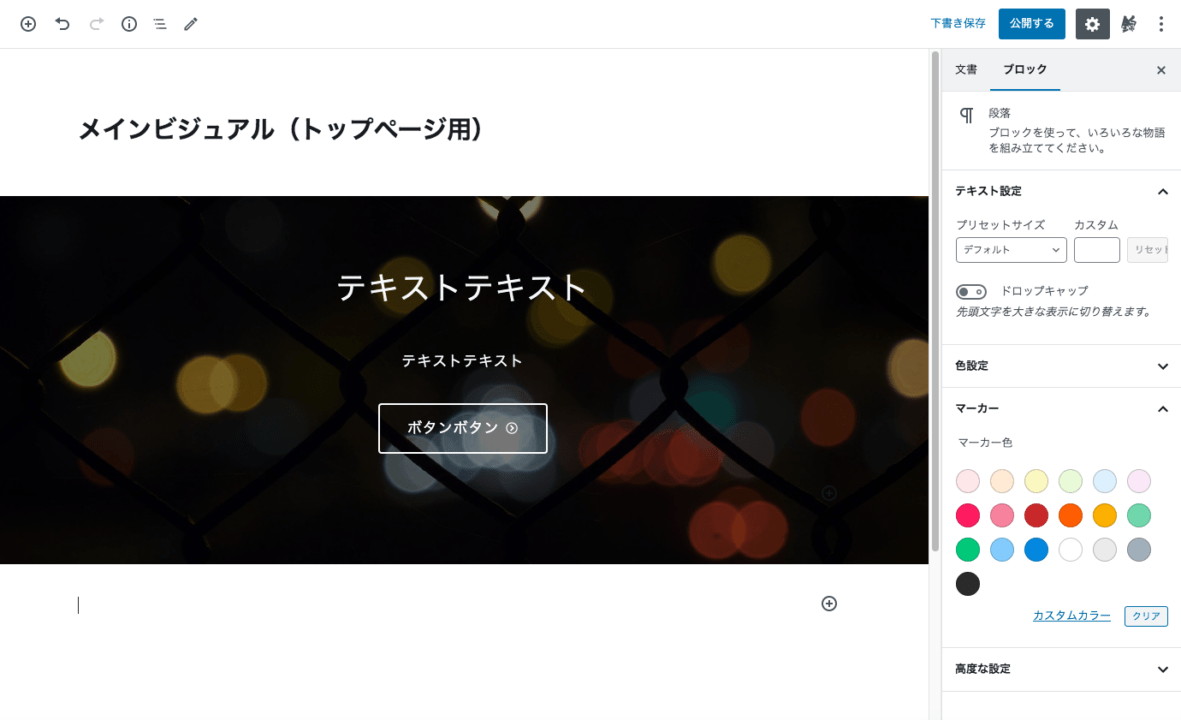Pick the white marker color swatch
Screen dimensions: 1181x720
coord(1070,550)
